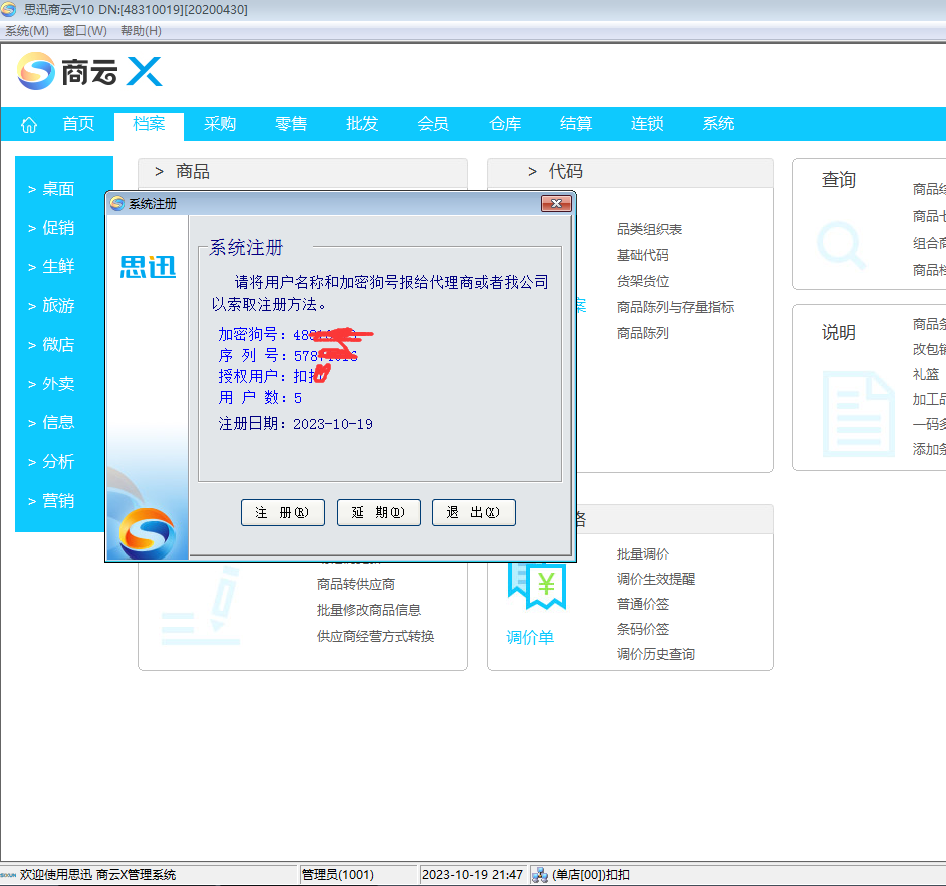Open 品类组织表

click(649, 229)
